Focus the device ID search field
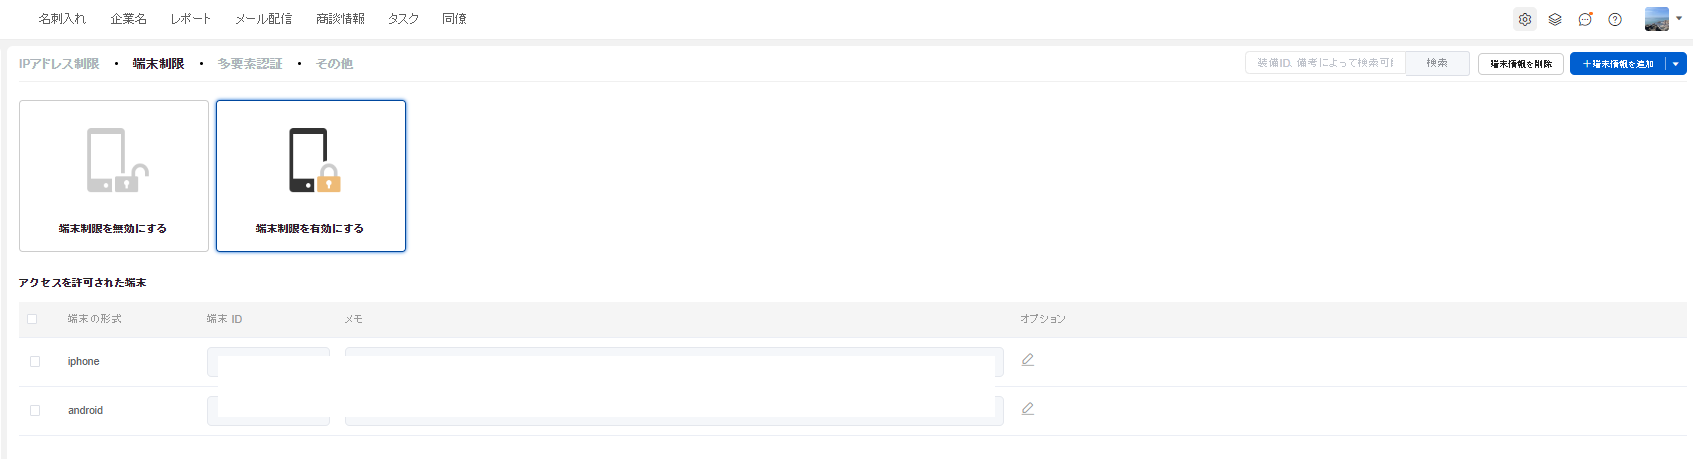This screenshot has width=1693, height=459. coord(1325,63)
